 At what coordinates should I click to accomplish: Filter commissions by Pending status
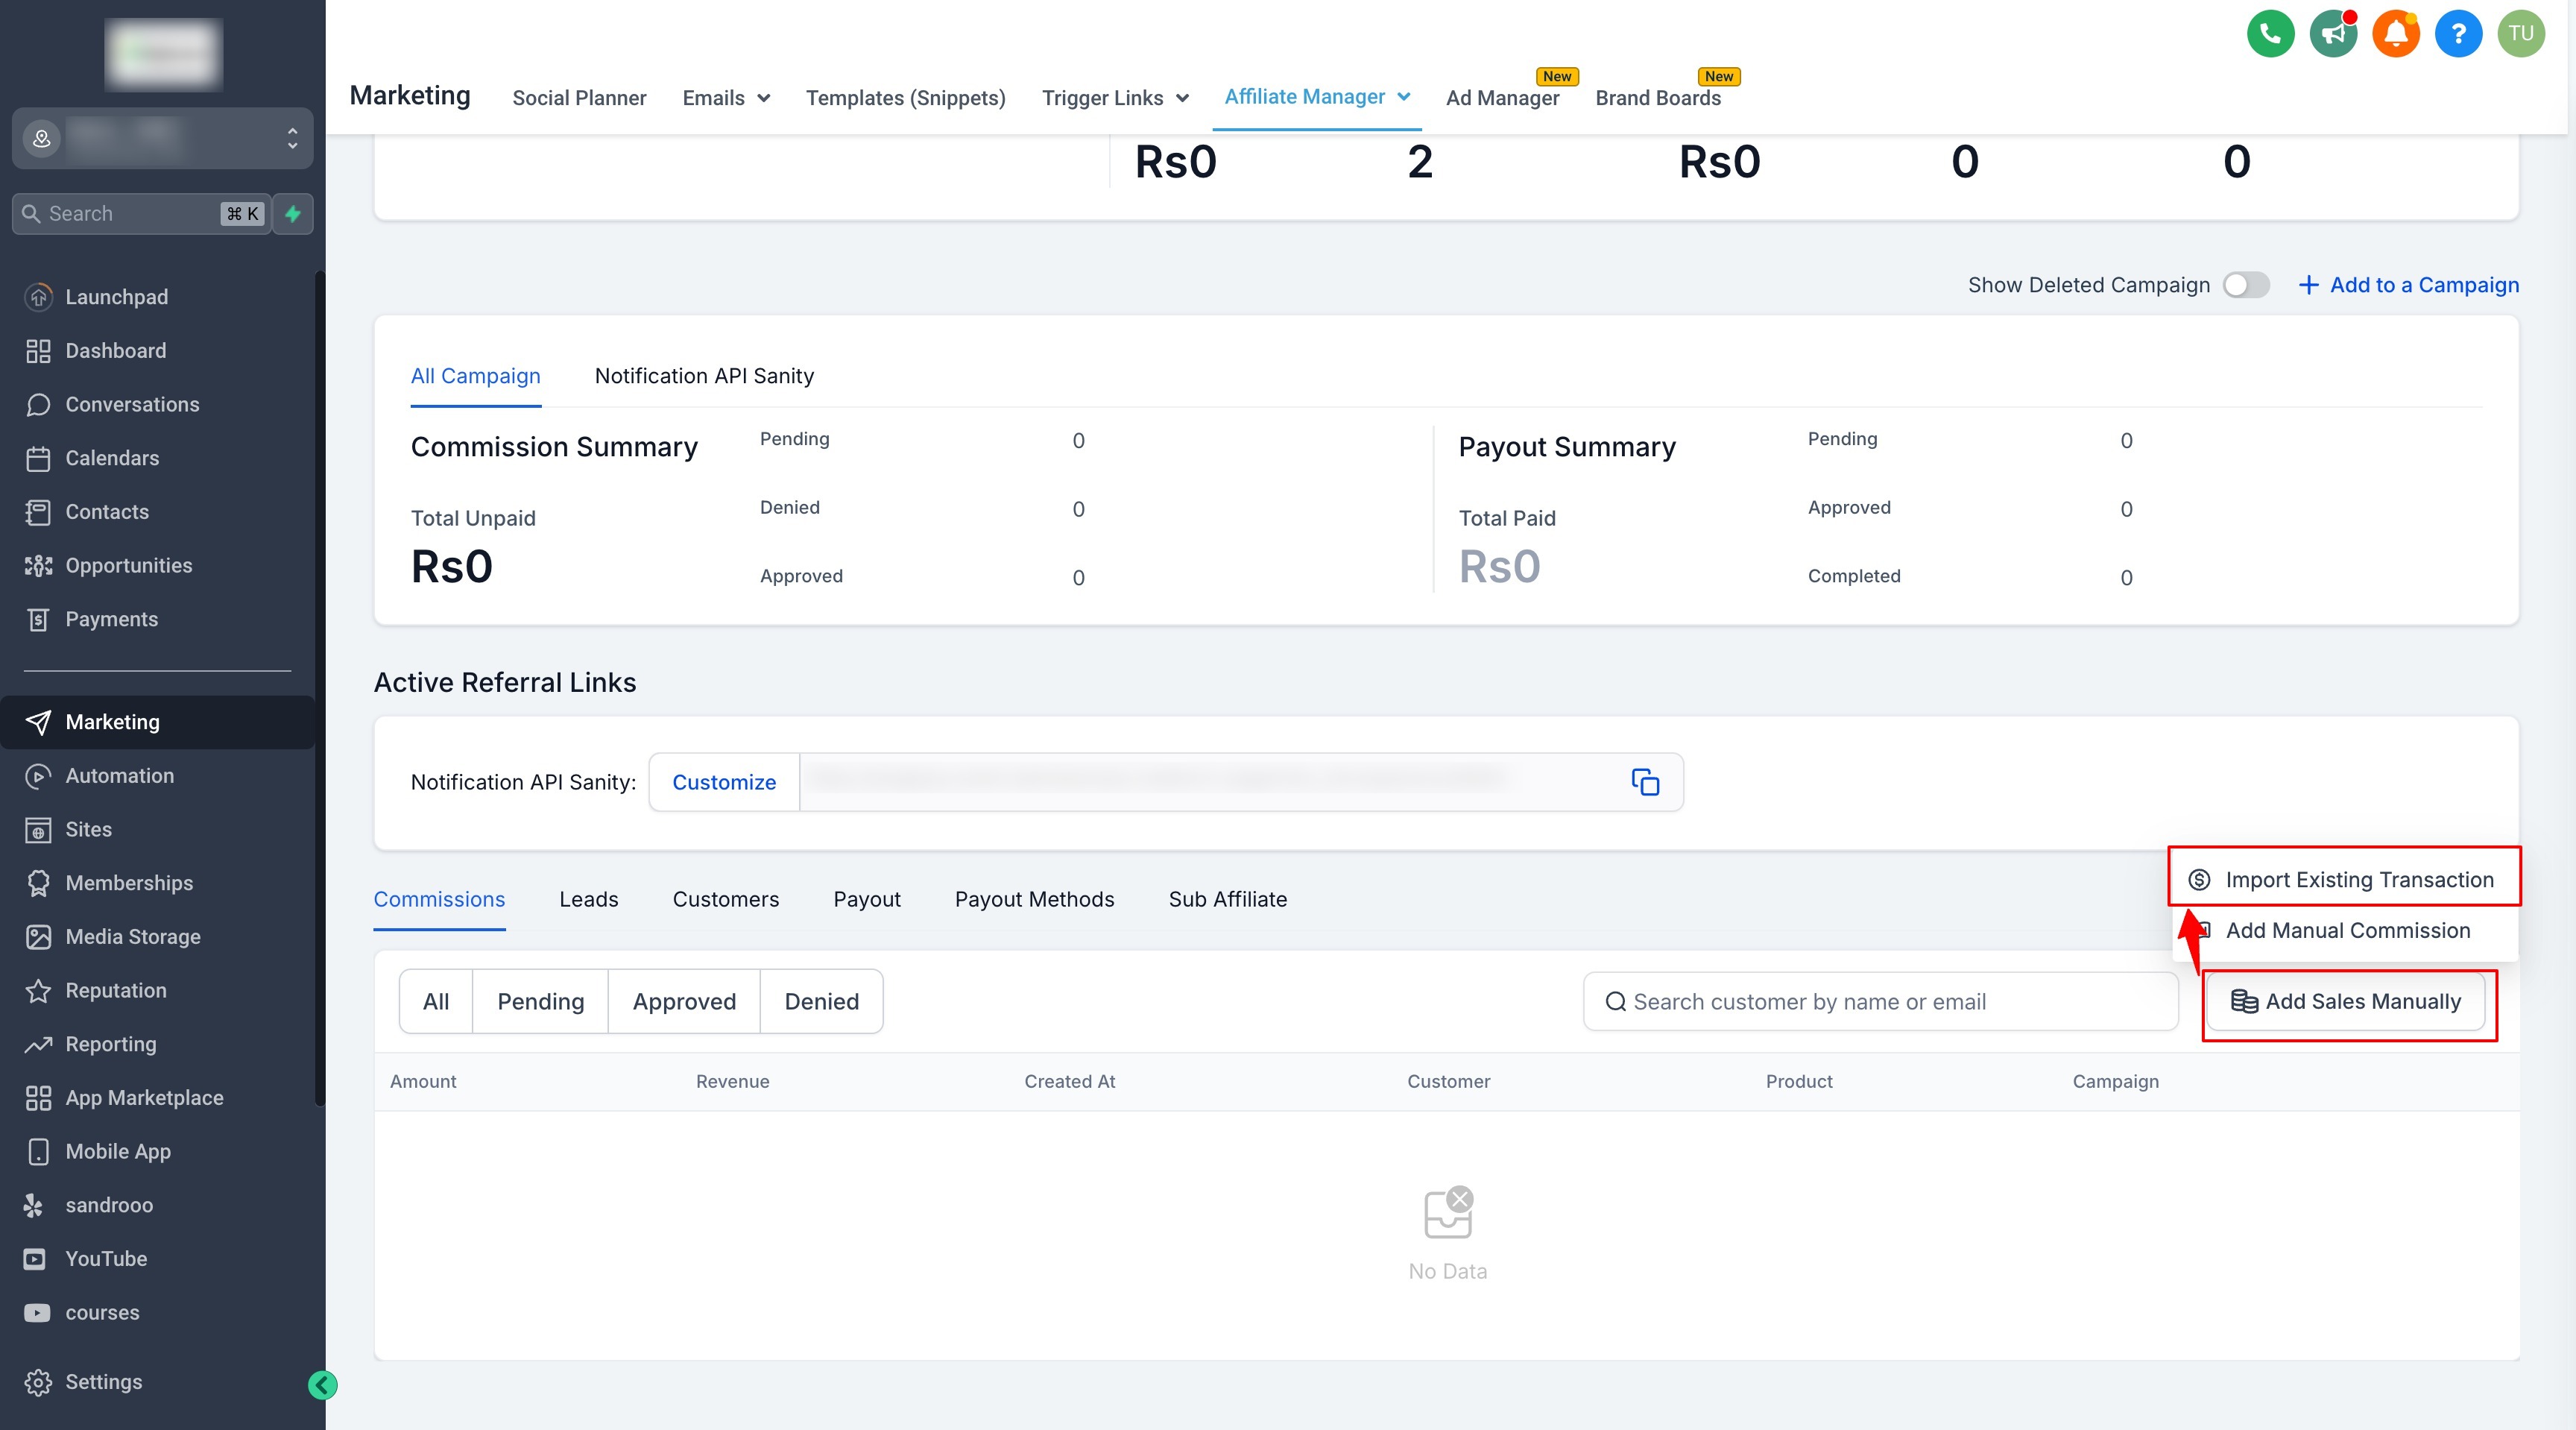point(540,1001)
